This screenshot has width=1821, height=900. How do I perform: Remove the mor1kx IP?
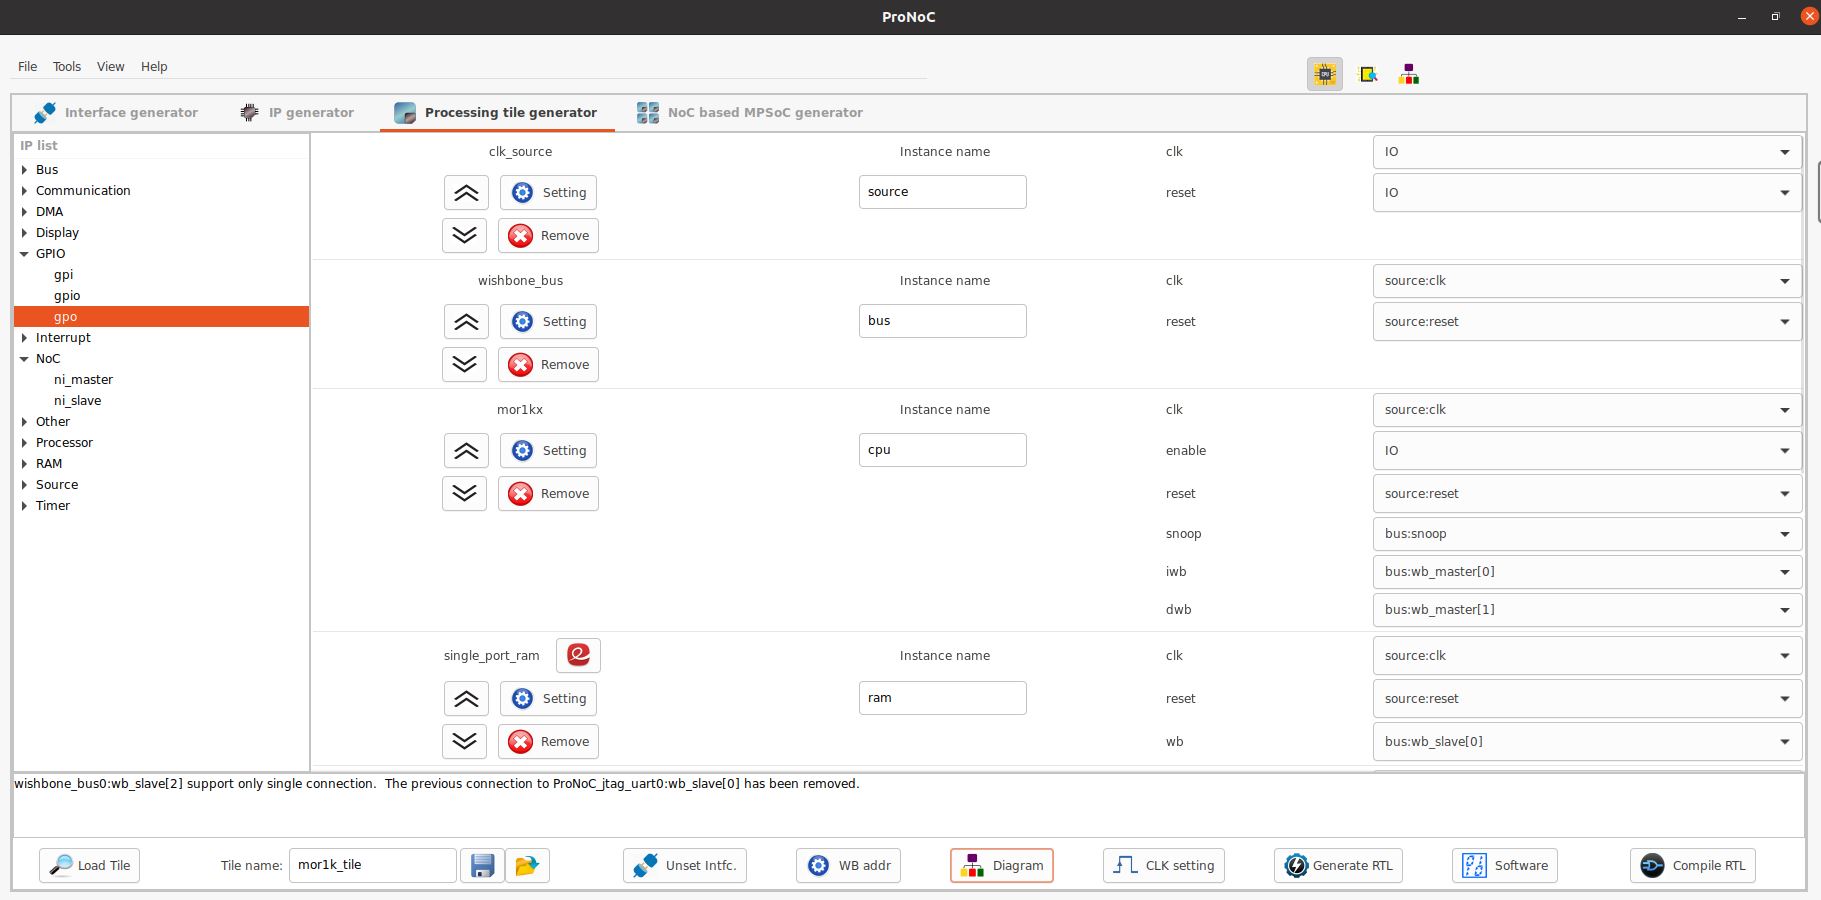pyautogui.click(x=548, y=494)
